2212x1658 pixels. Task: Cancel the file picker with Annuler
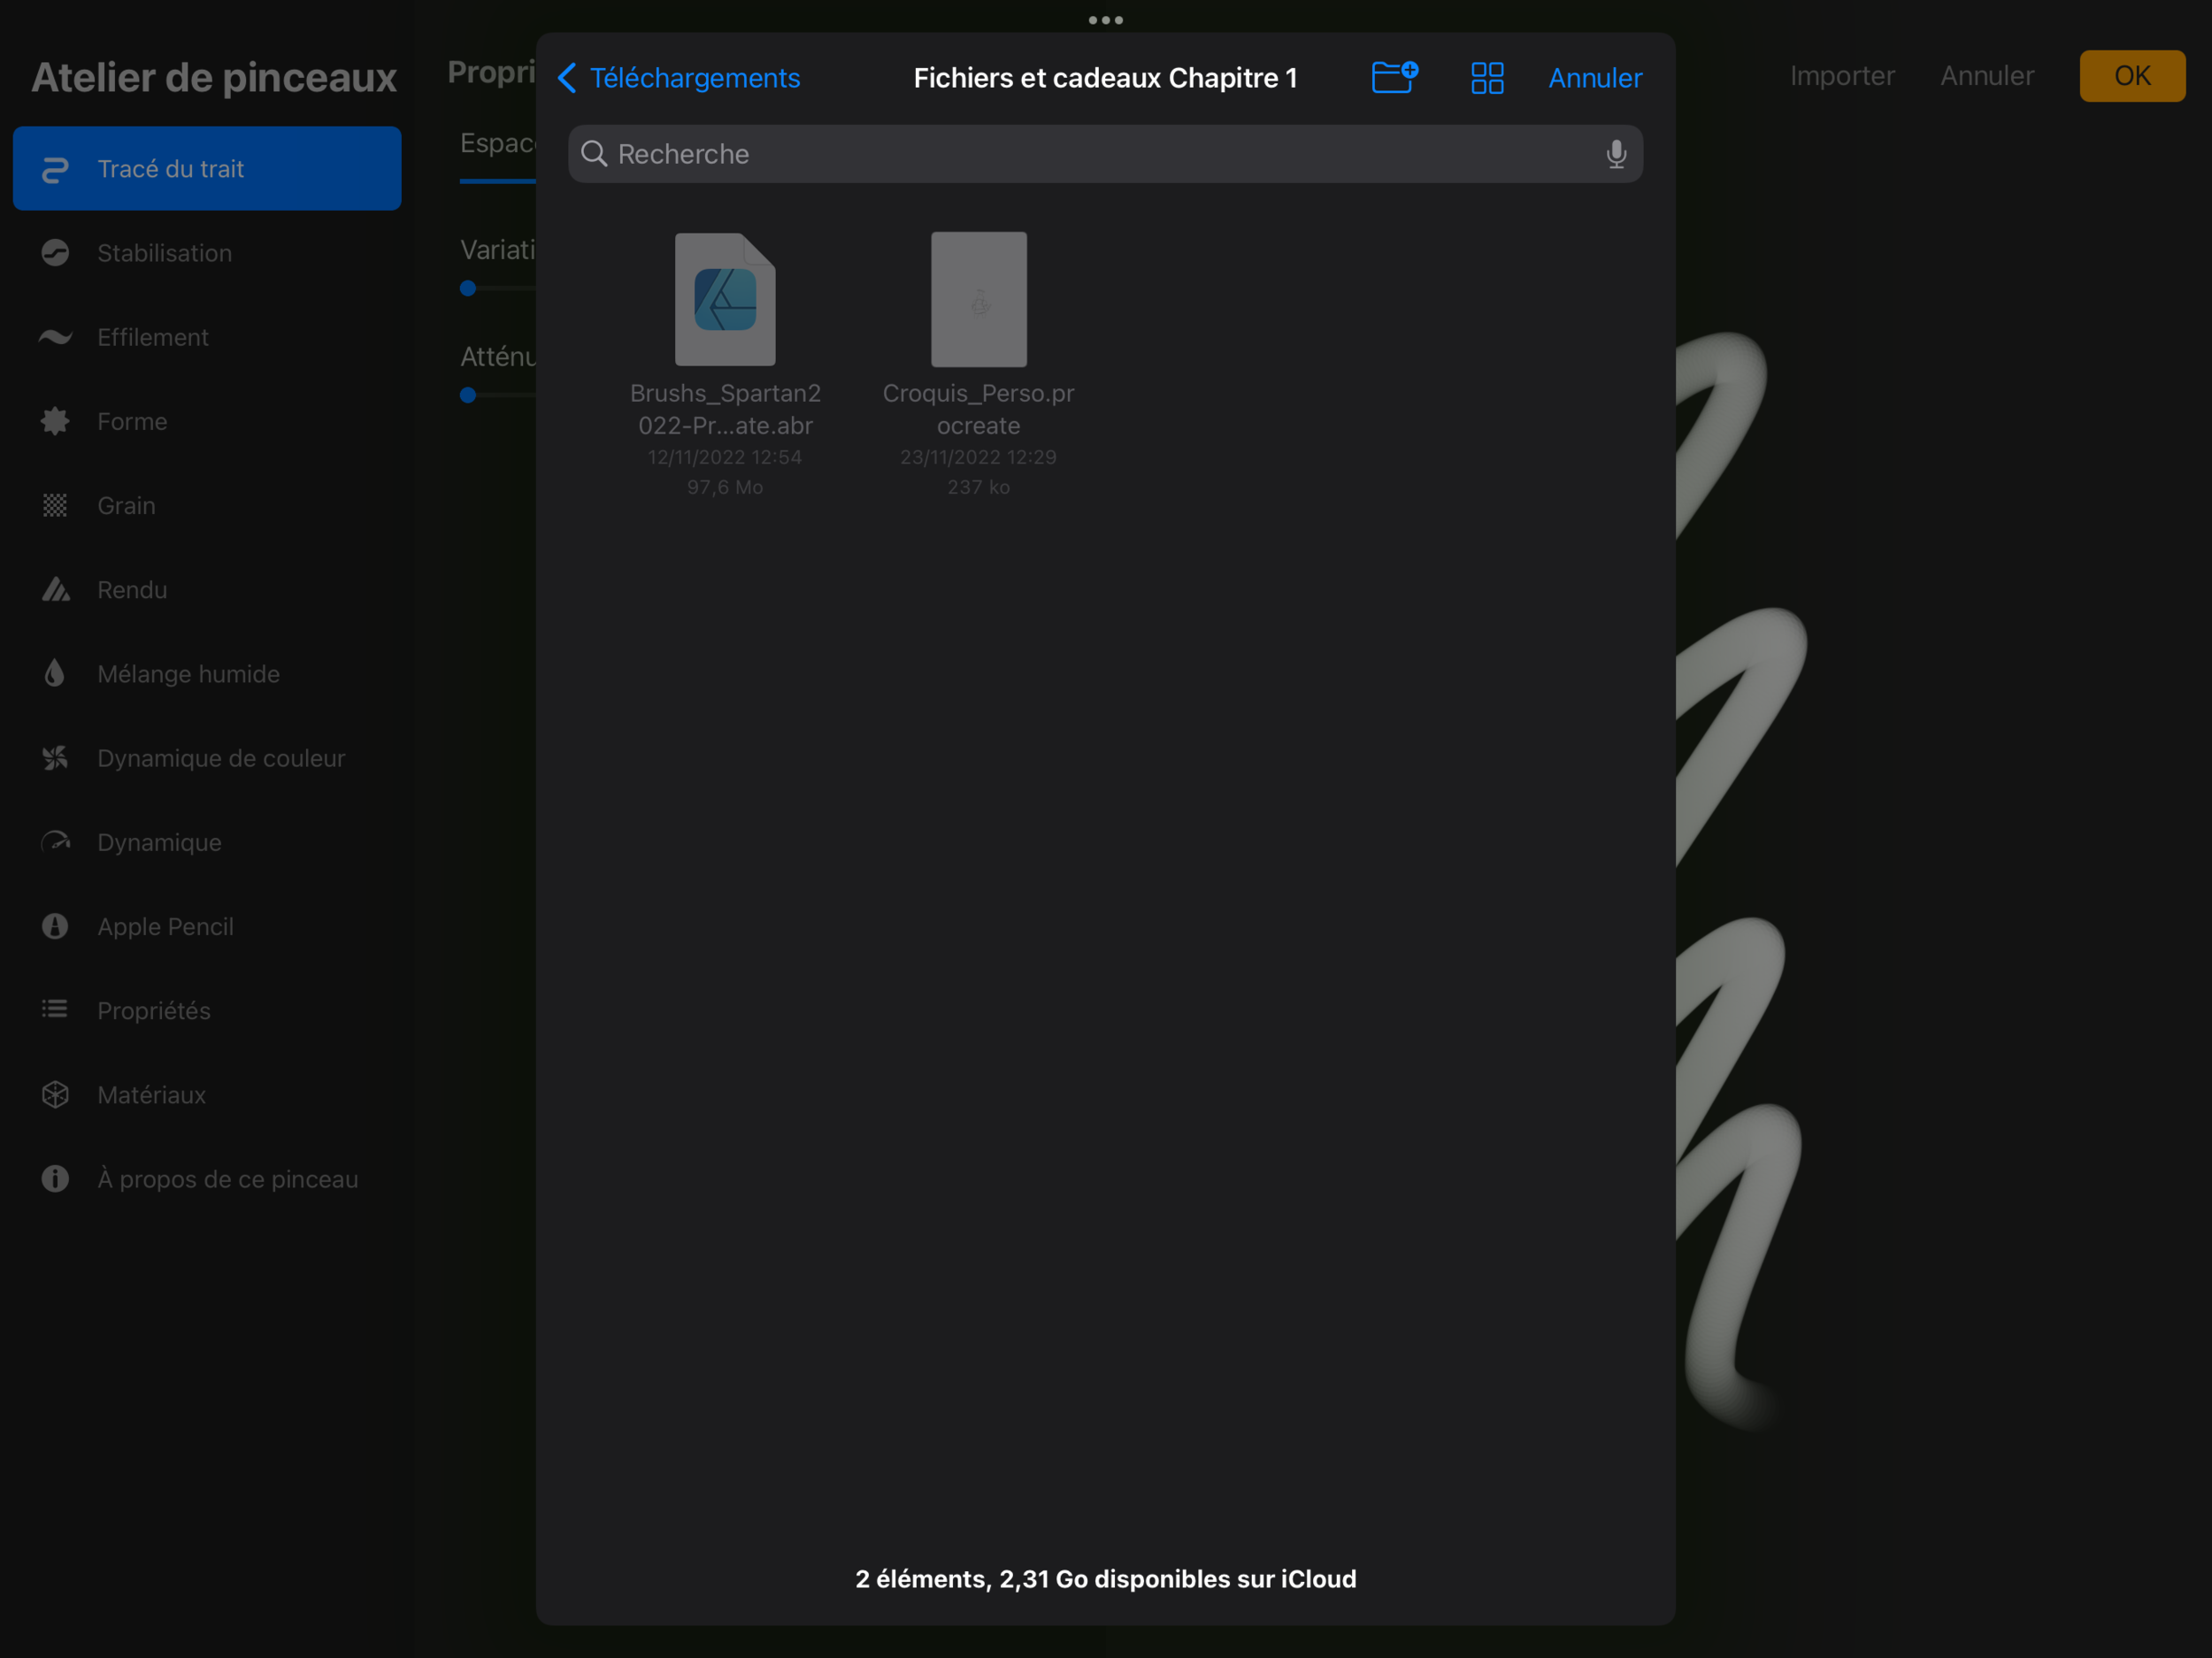(1594, 77)
